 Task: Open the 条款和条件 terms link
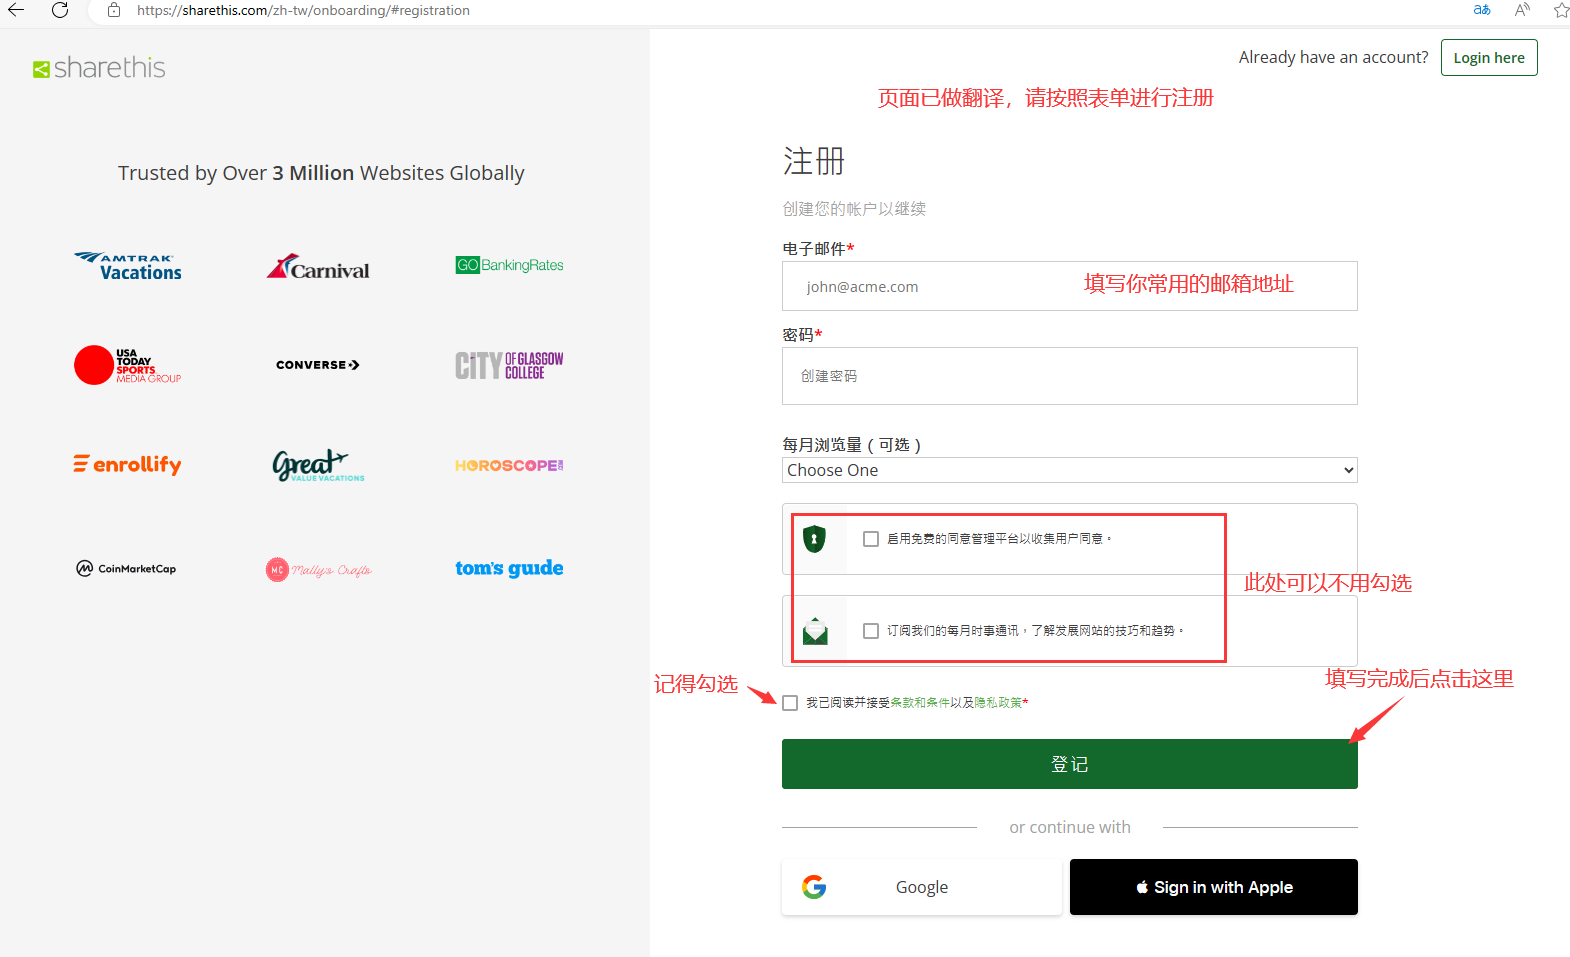point(920,703)
